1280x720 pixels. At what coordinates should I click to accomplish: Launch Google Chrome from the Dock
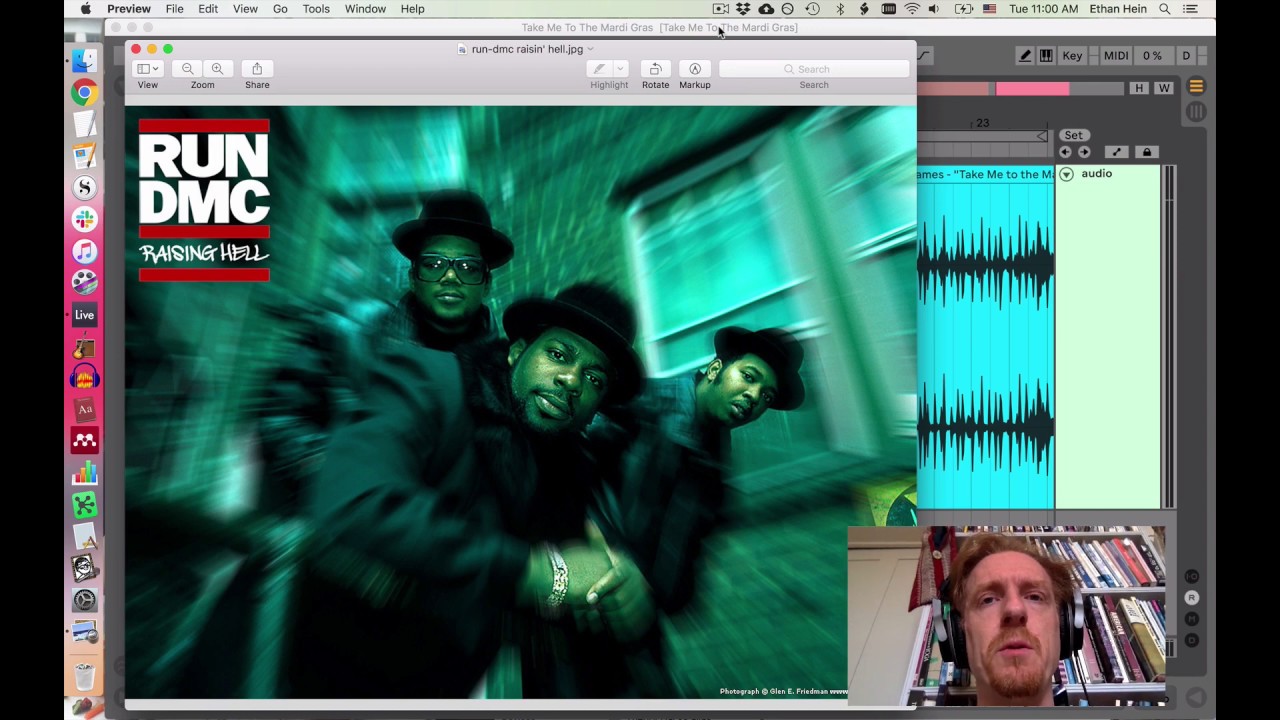[x=85, y=93]
